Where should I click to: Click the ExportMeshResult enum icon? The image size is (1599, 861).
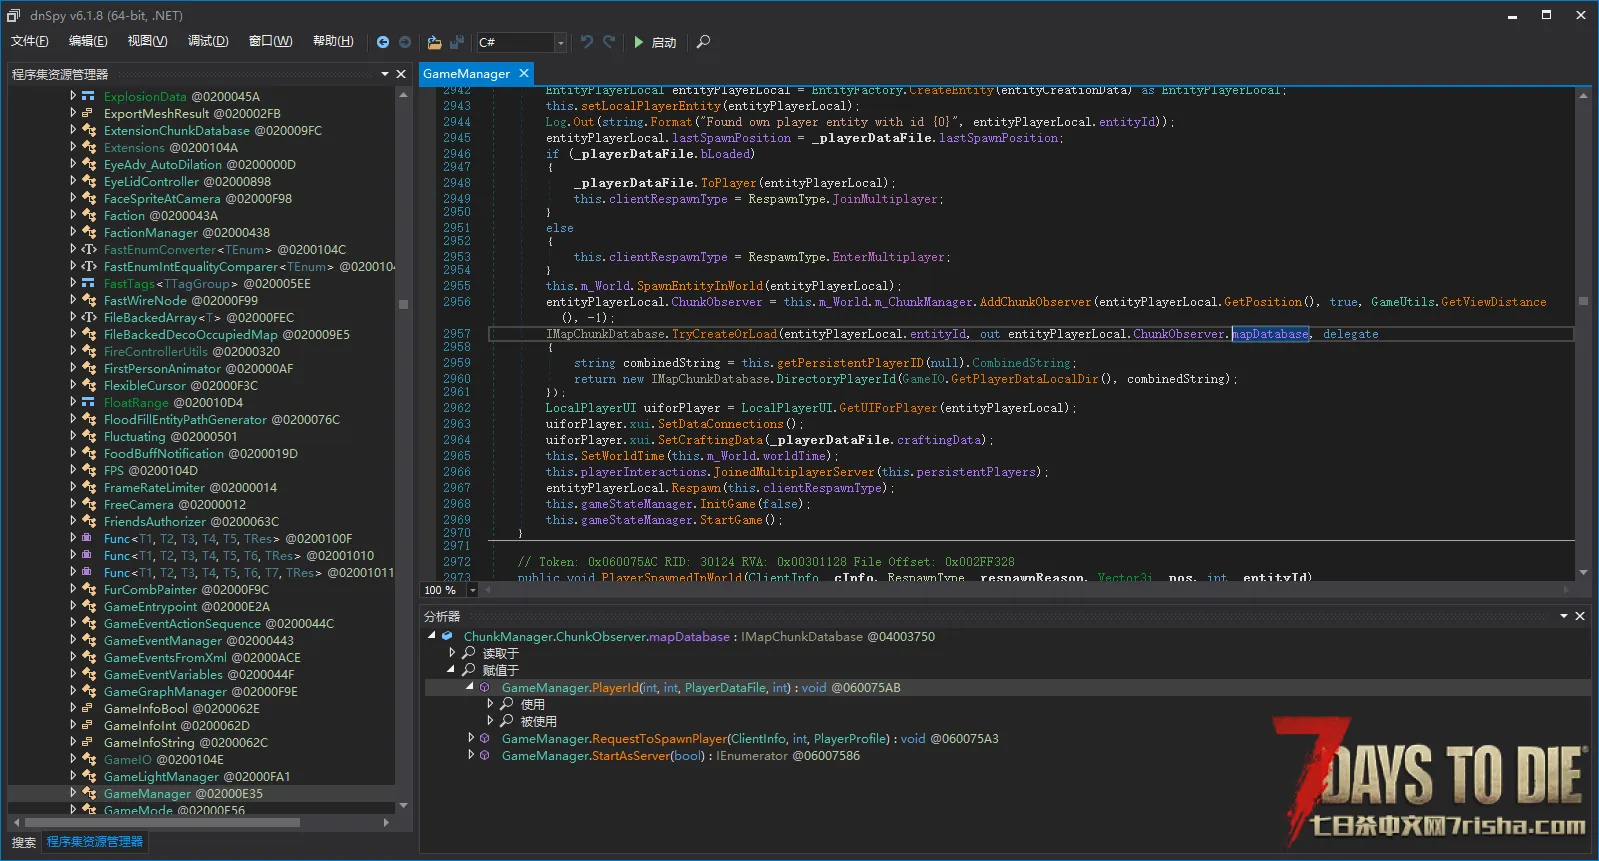[88, 113]
